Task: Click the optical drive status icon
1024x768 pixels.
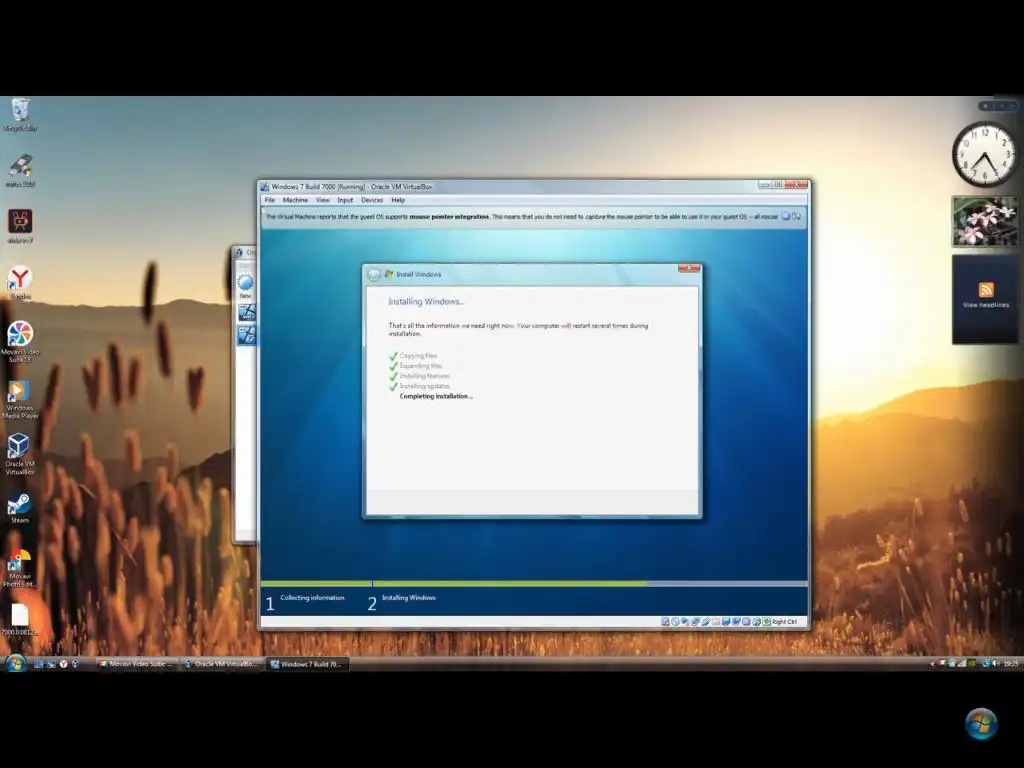Action: click(x=675, y=622)
